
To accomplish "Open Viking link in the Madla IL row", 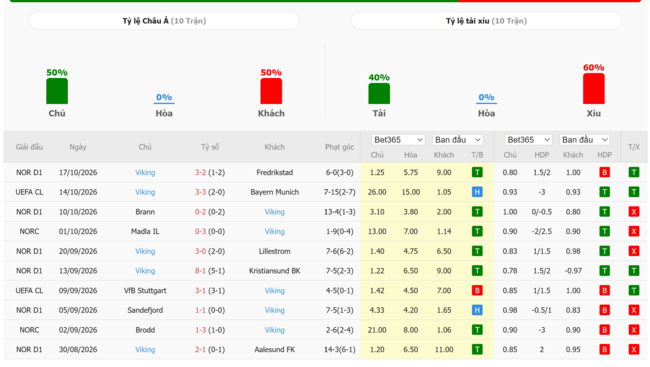I will (274, 231).
